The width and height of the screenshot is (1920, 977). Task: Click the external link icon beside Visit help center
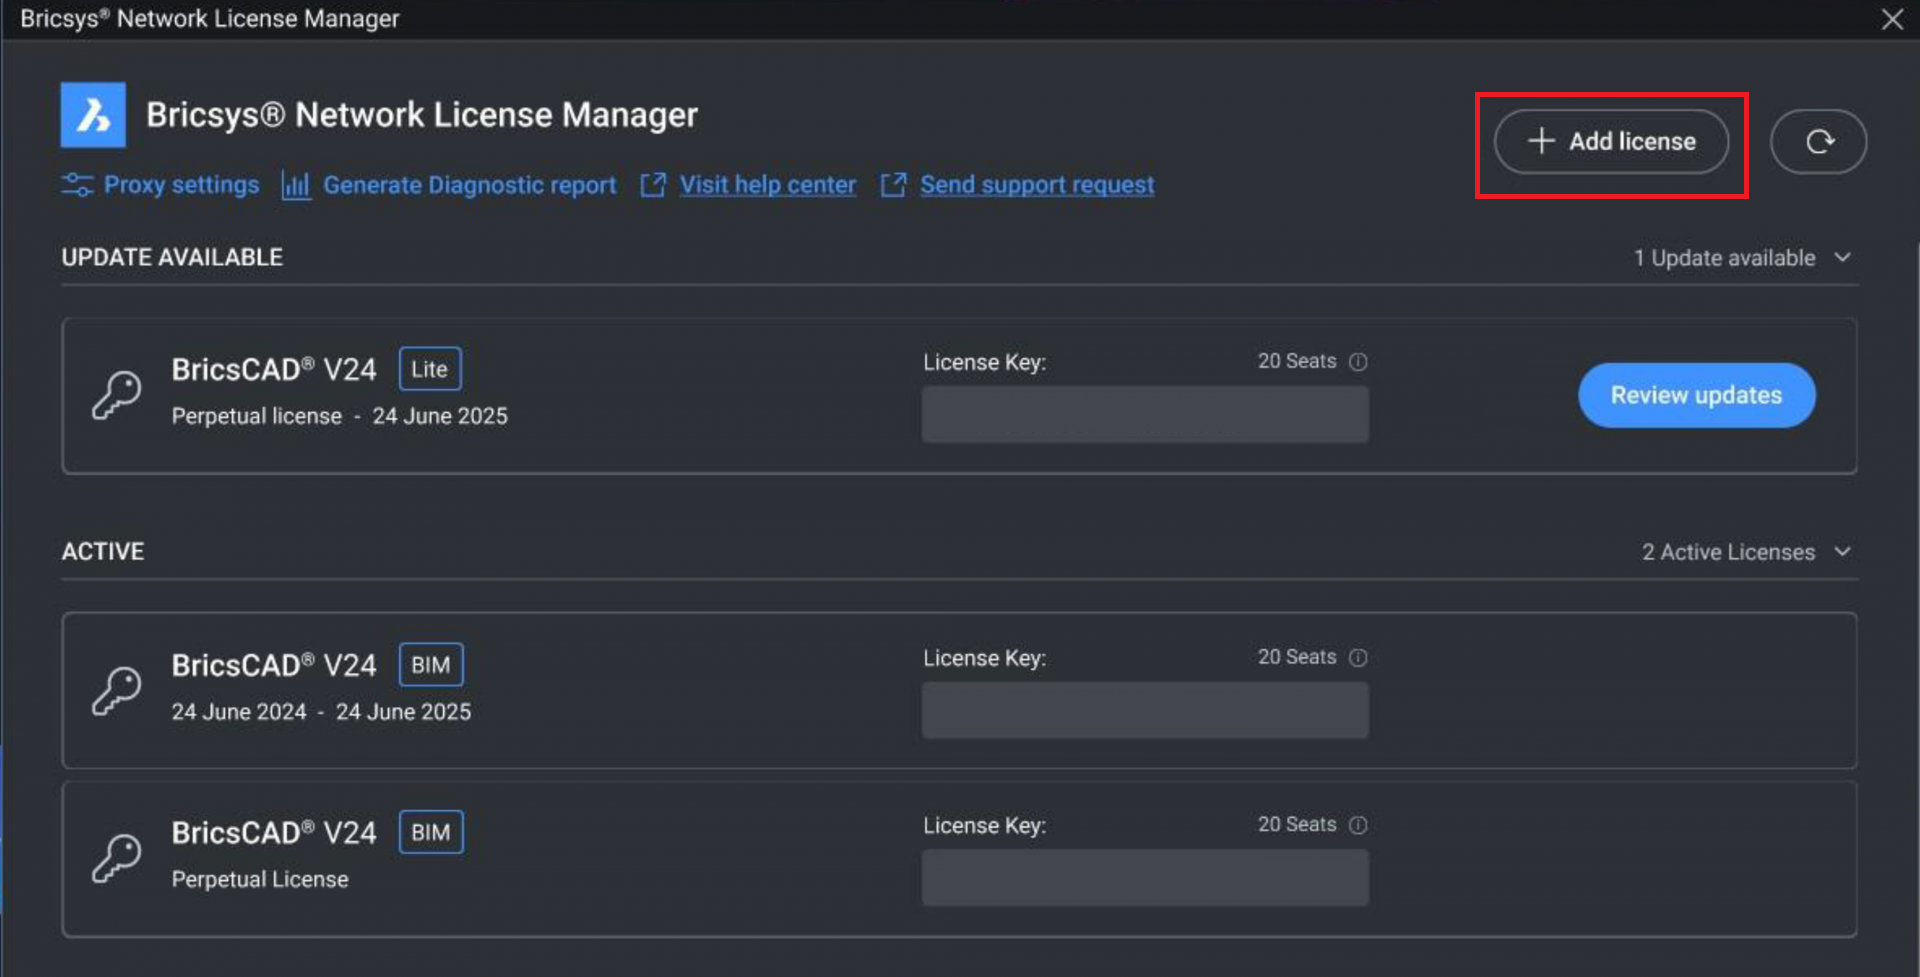[x=653, y=185]
